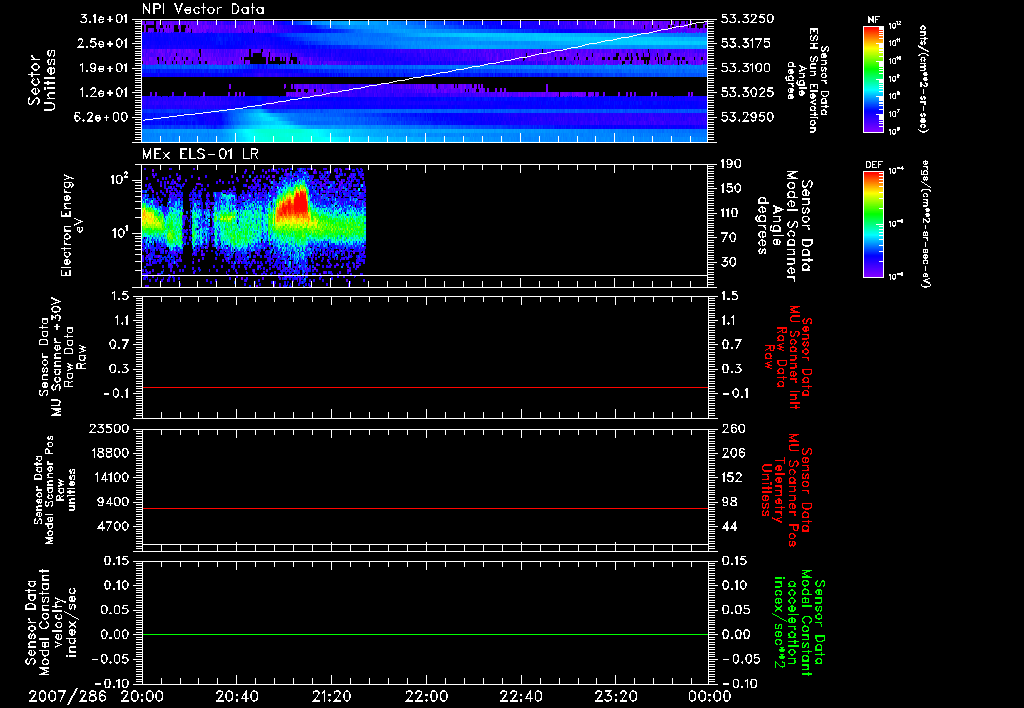Click the 30 scanner angle tick
This screenshot has width=1024, height=708.
[x=728, y=262]
